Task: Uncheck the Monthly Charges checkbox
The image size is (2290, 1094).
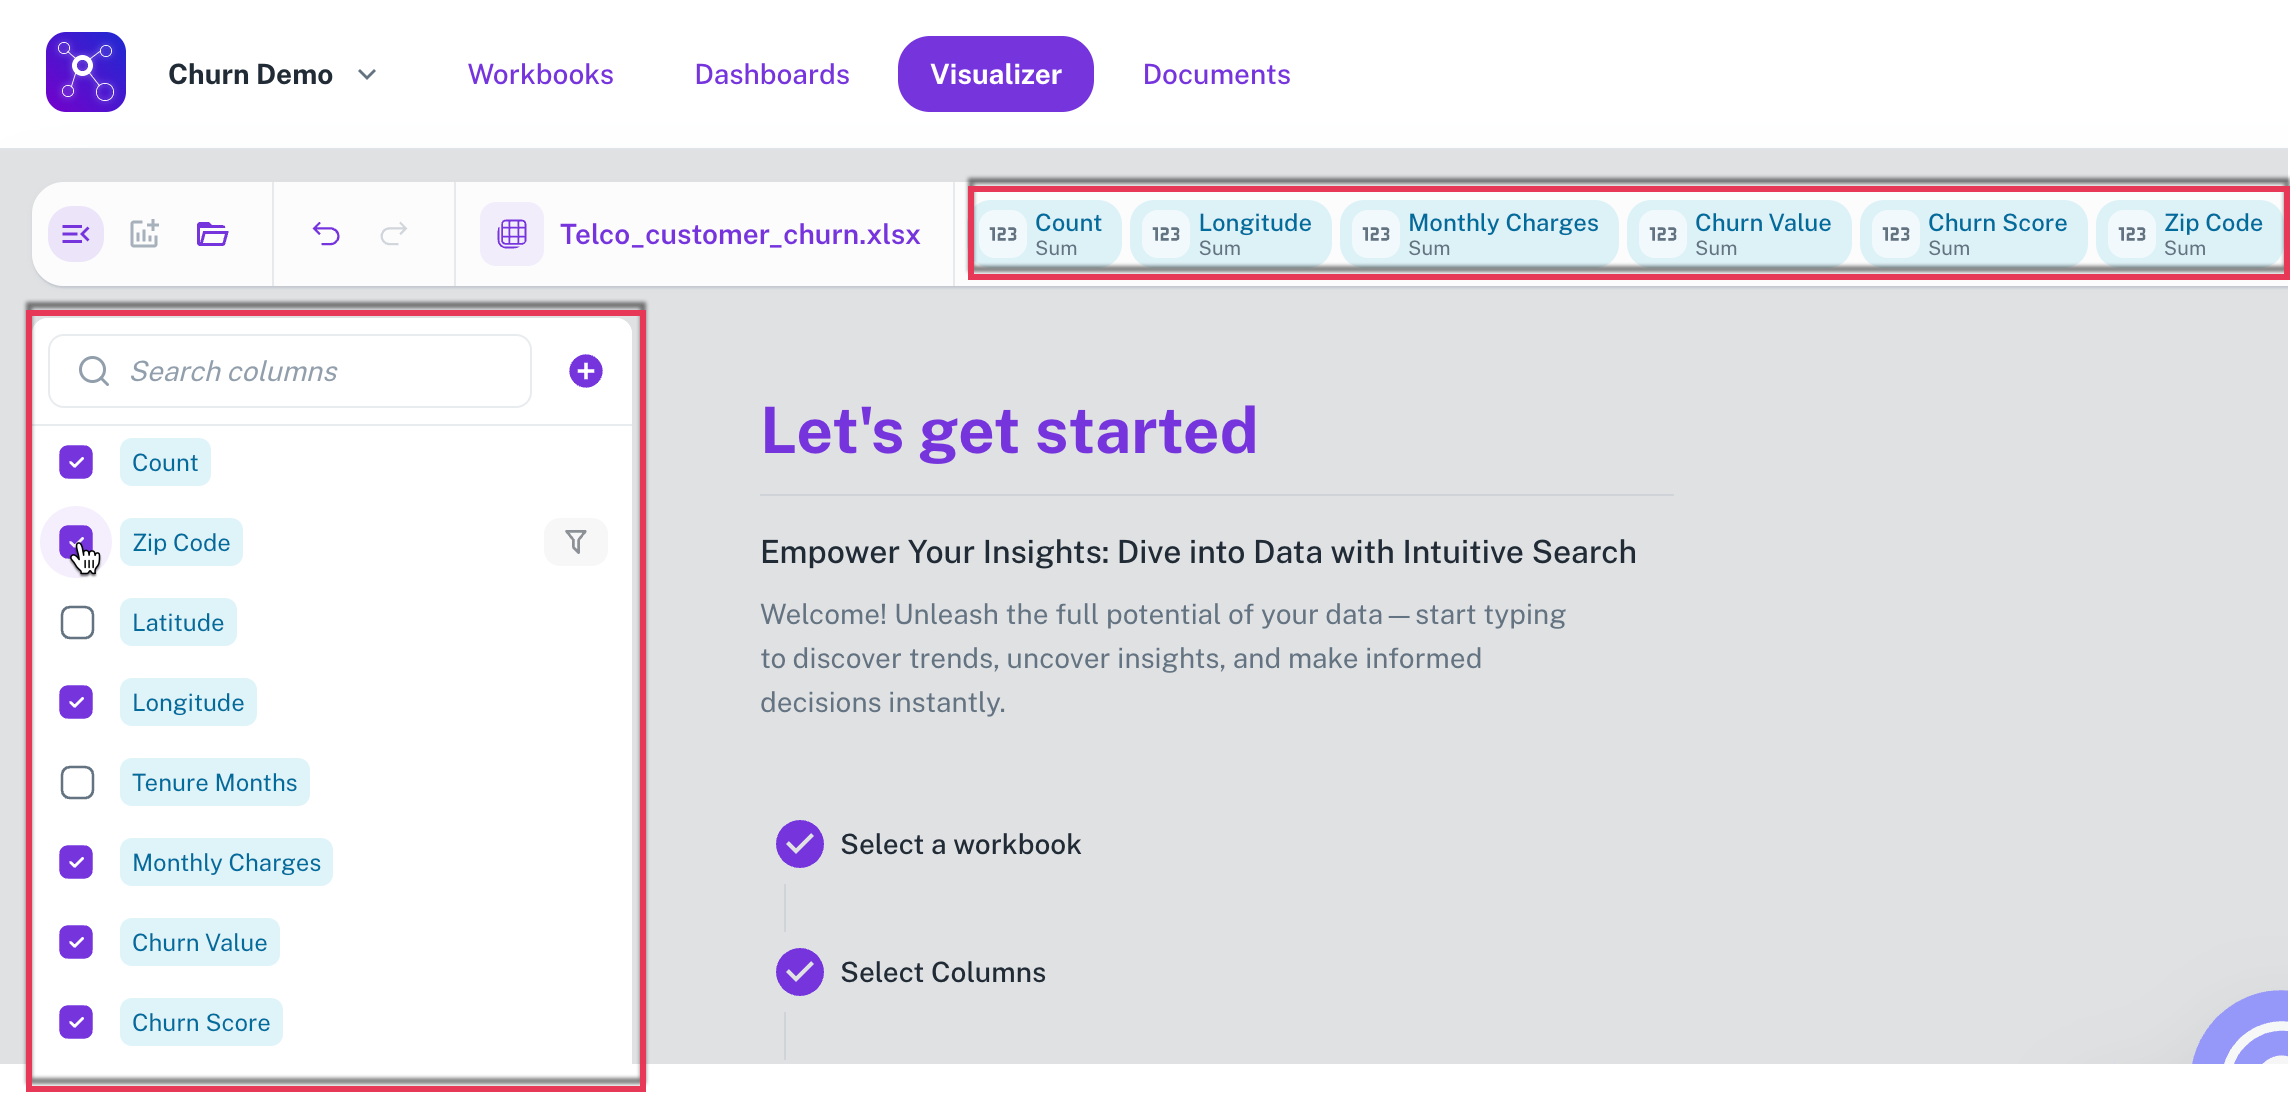Action: click(x=77, y=862)
